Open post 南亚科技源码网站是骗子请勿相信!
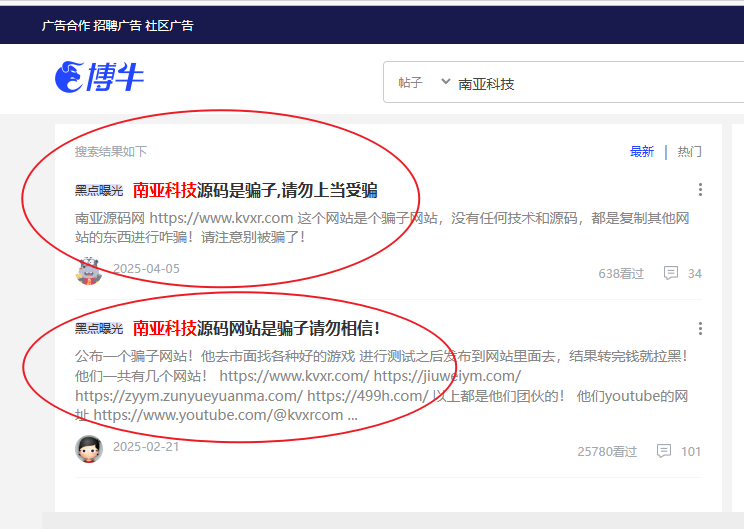The height and width of the screenshot is (529, 744). [x=256, y=328]
